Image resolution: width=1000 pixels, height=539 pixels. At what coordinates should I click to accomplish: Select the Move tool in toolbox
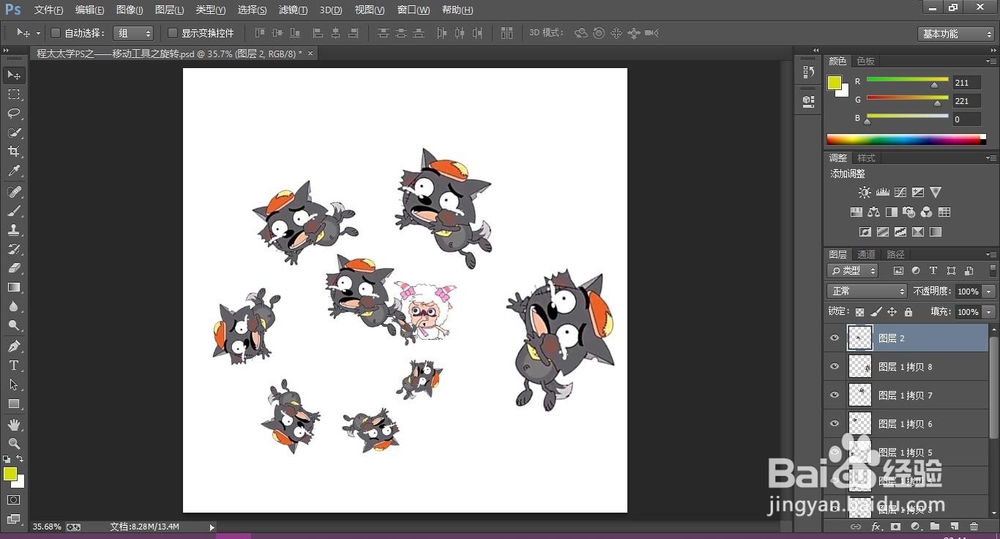pos(13,75)
